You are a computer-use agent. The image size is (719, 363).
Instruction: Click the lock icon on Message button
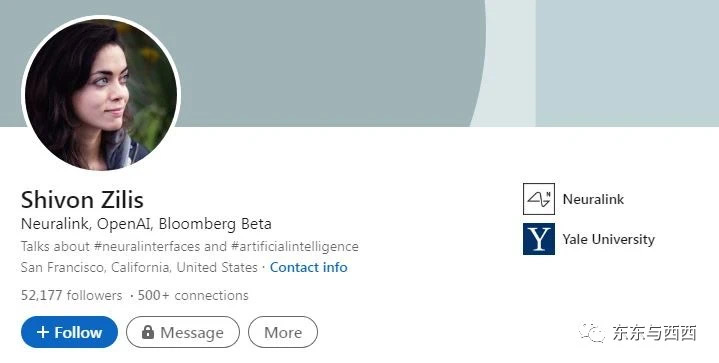[148, 332]
